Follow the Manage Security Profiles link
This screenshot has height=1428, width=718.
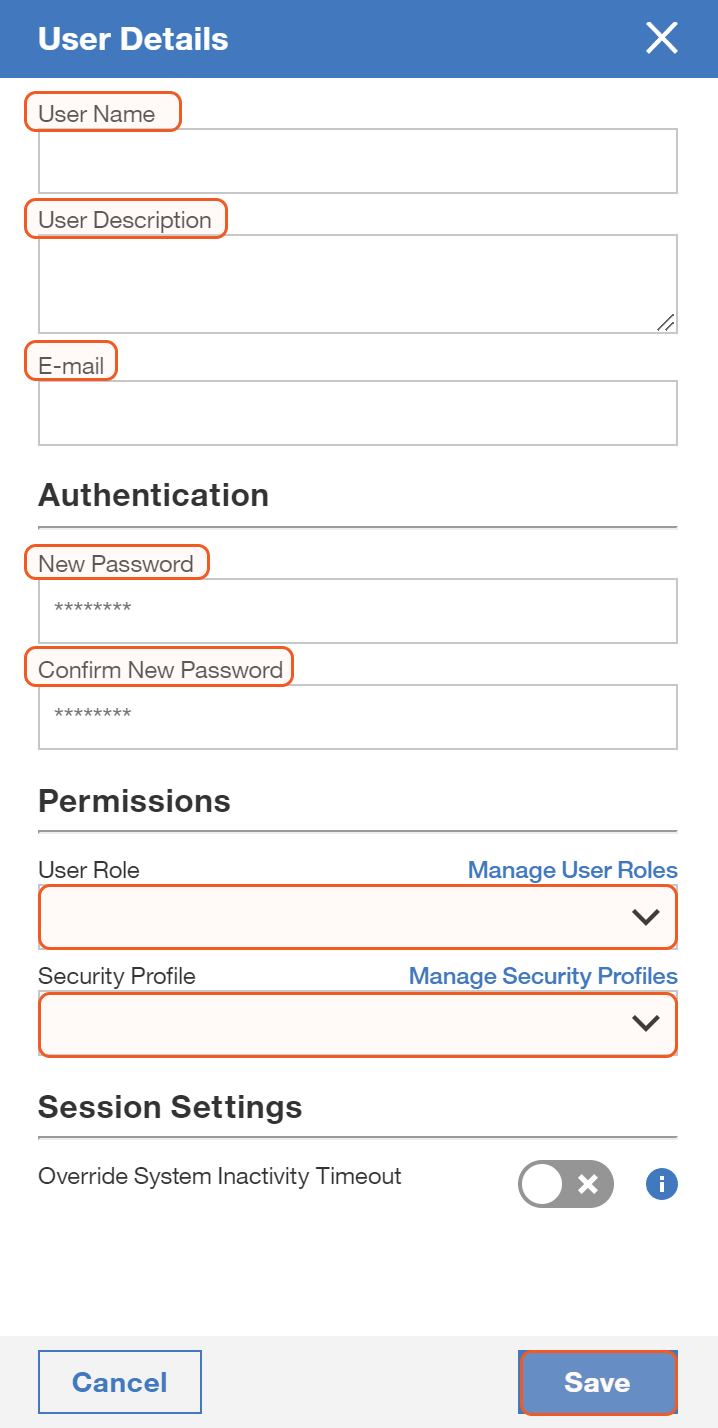(543, 976)
